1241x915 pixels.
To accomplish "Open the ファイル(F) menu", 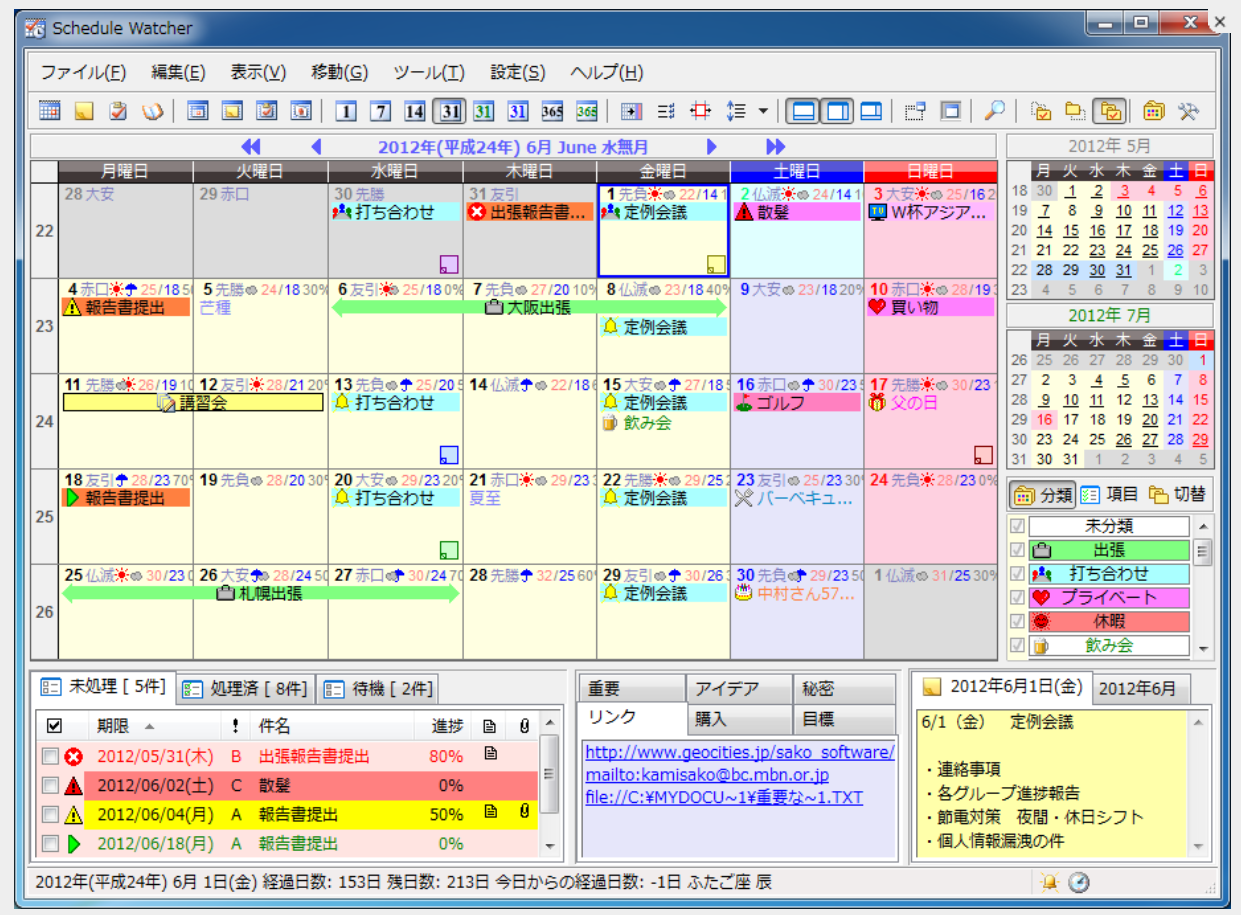I will click(x=83, y=72).
